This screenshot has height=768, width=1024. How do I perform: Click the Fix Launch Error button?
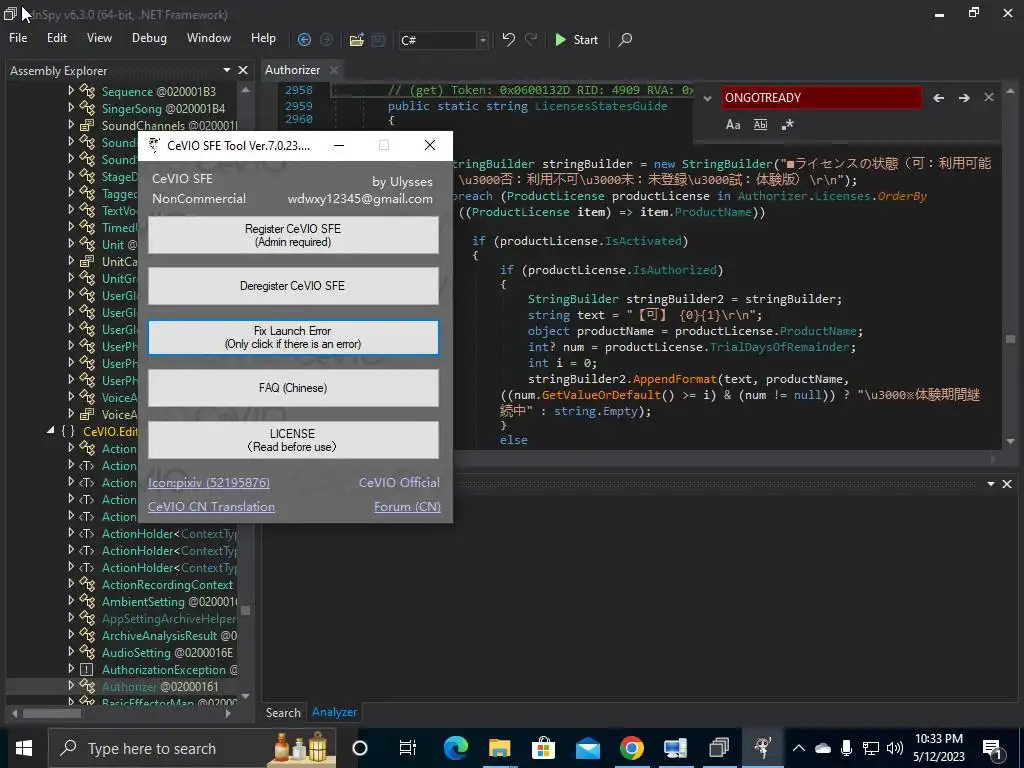(x=293, y=337)
